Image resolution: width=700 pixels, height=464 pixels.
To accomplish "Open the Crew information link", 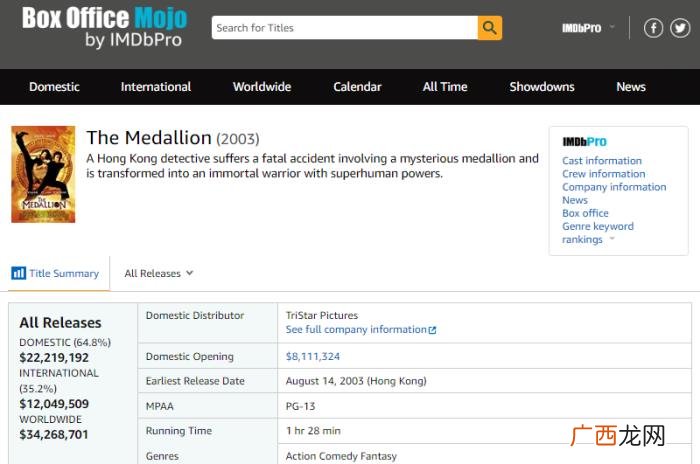I will click(x=604, y=174).
